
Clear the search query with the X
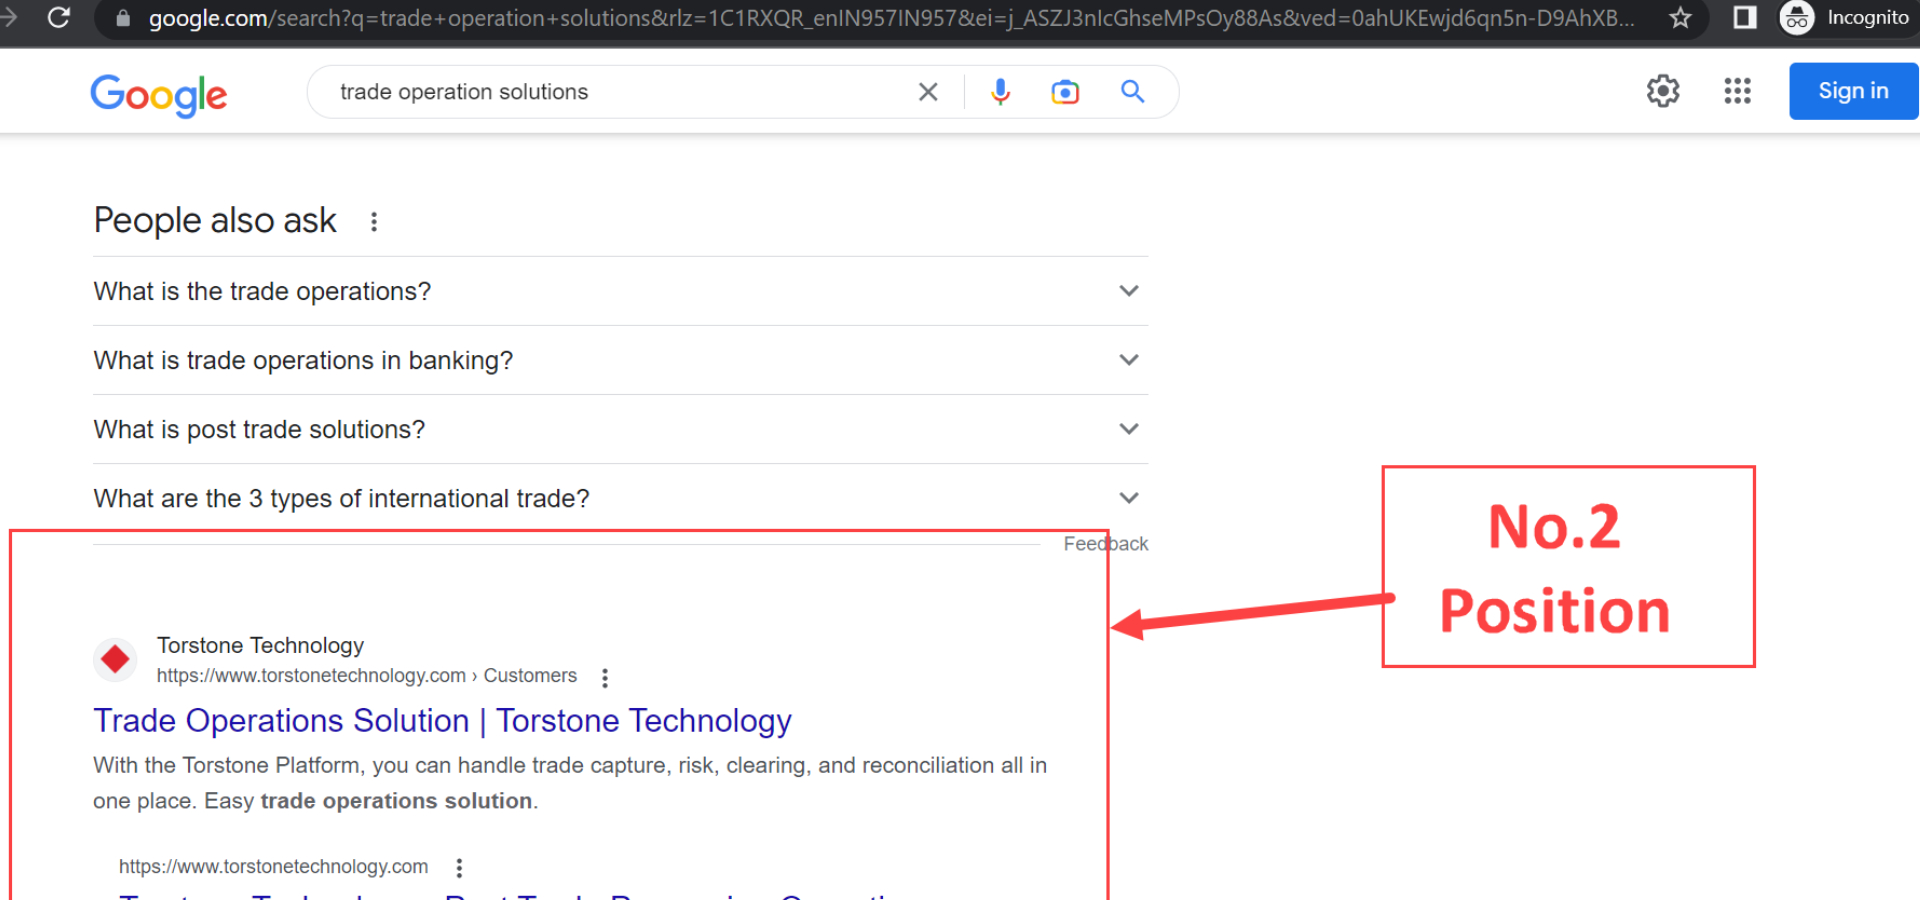click(928, 91)
